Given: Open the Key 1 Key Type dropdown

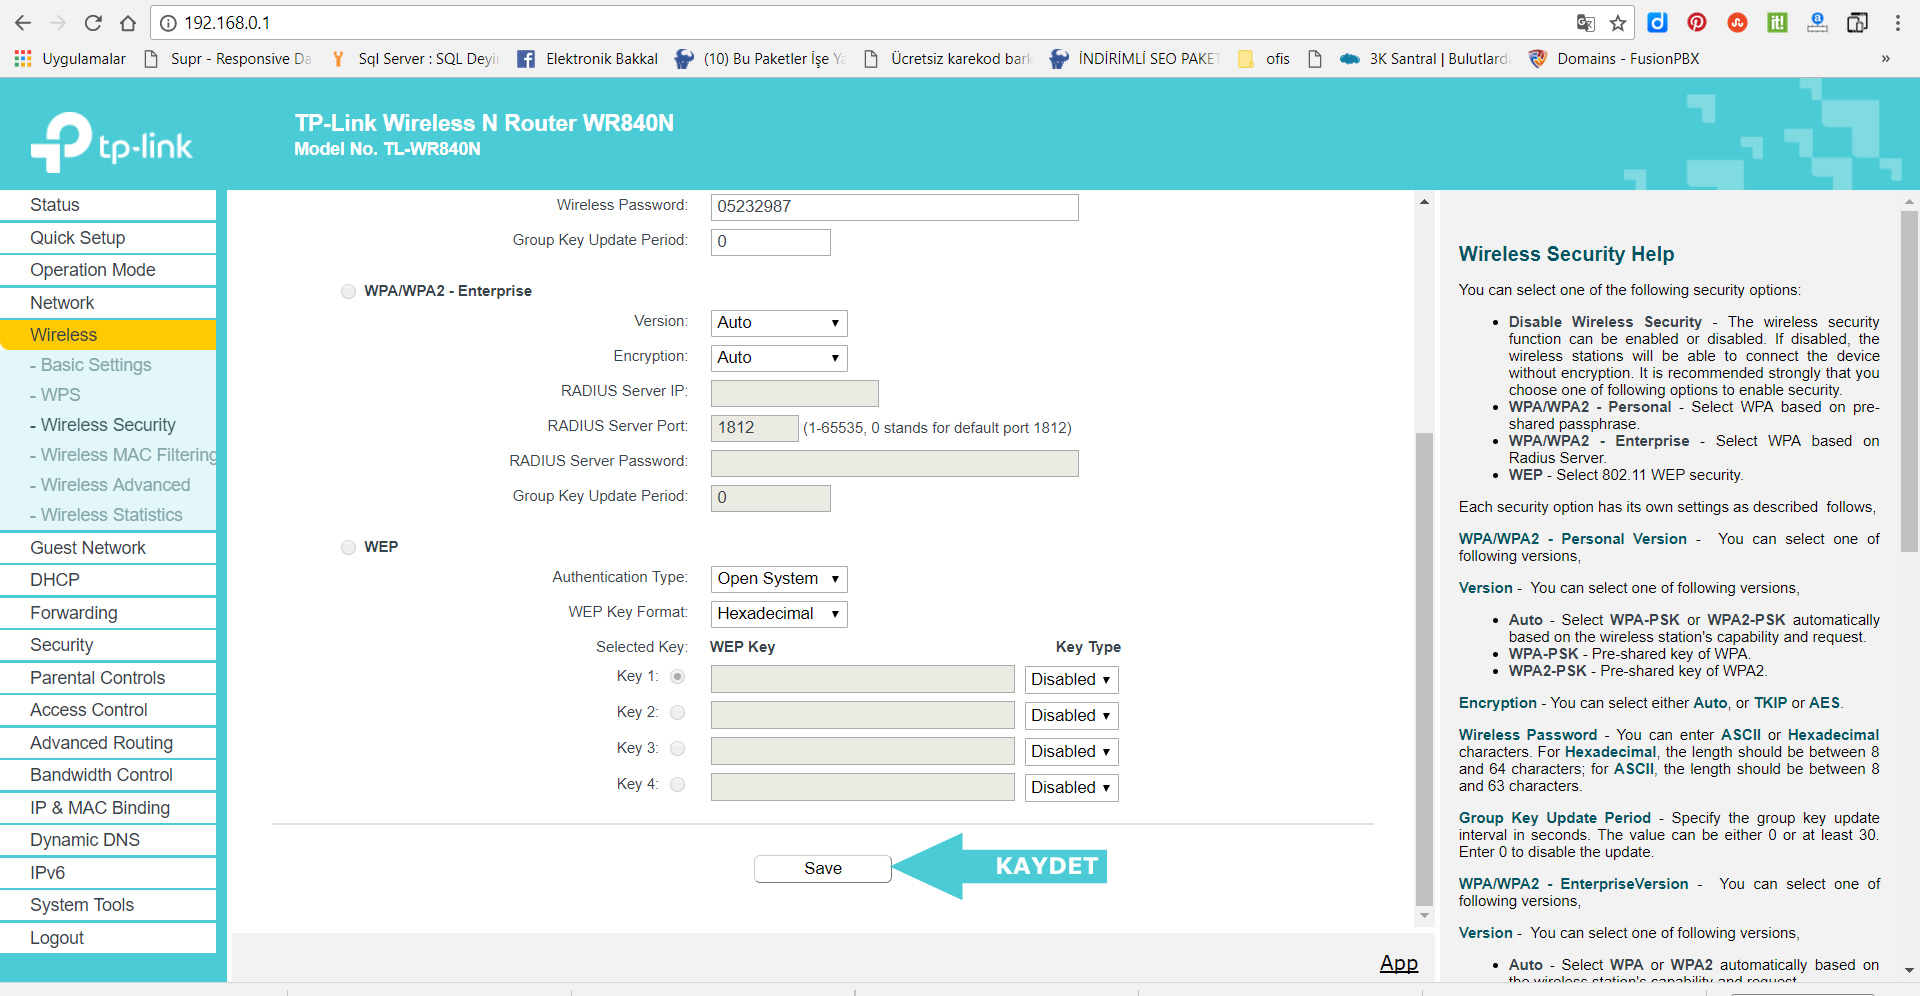Looking at the screenshot, I should click(1070, 680).
